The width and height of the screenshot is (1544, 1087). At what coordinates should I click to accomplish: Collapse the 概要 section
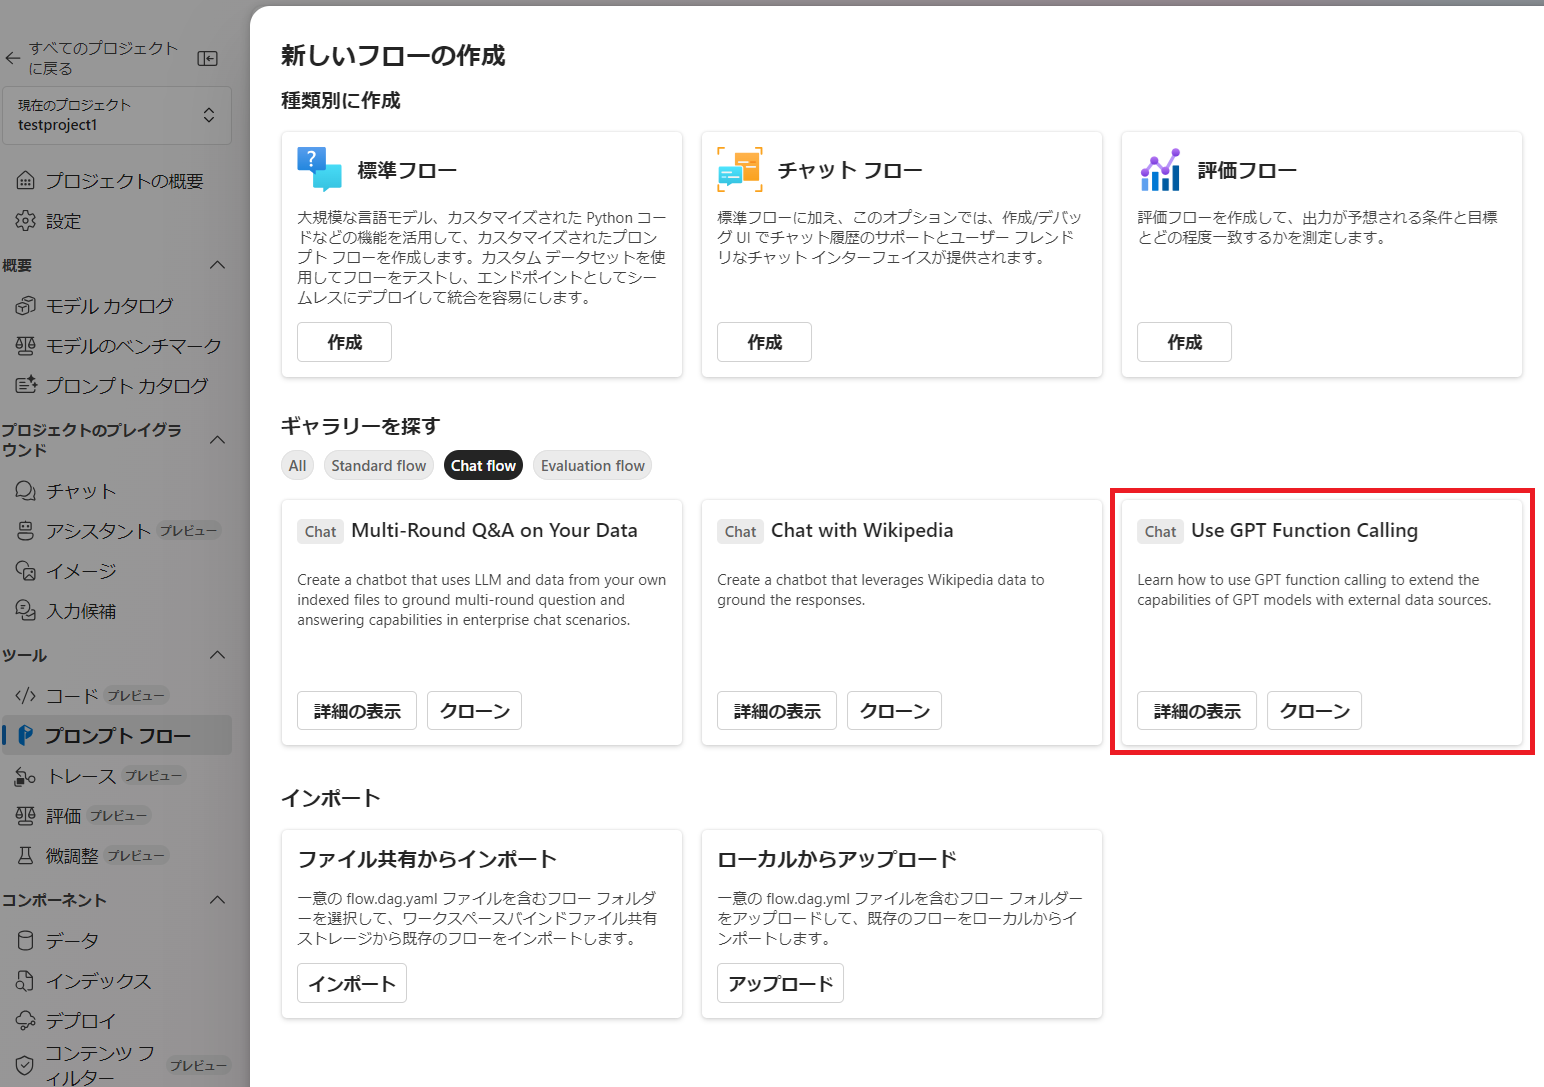tap(217, 265)
